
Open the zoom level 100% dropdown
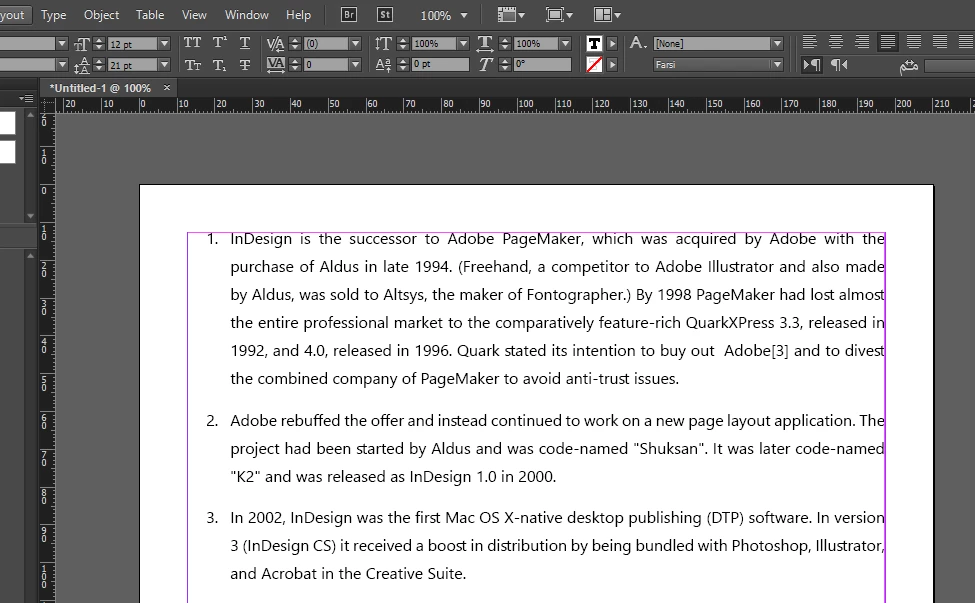[x=464, y=16]
